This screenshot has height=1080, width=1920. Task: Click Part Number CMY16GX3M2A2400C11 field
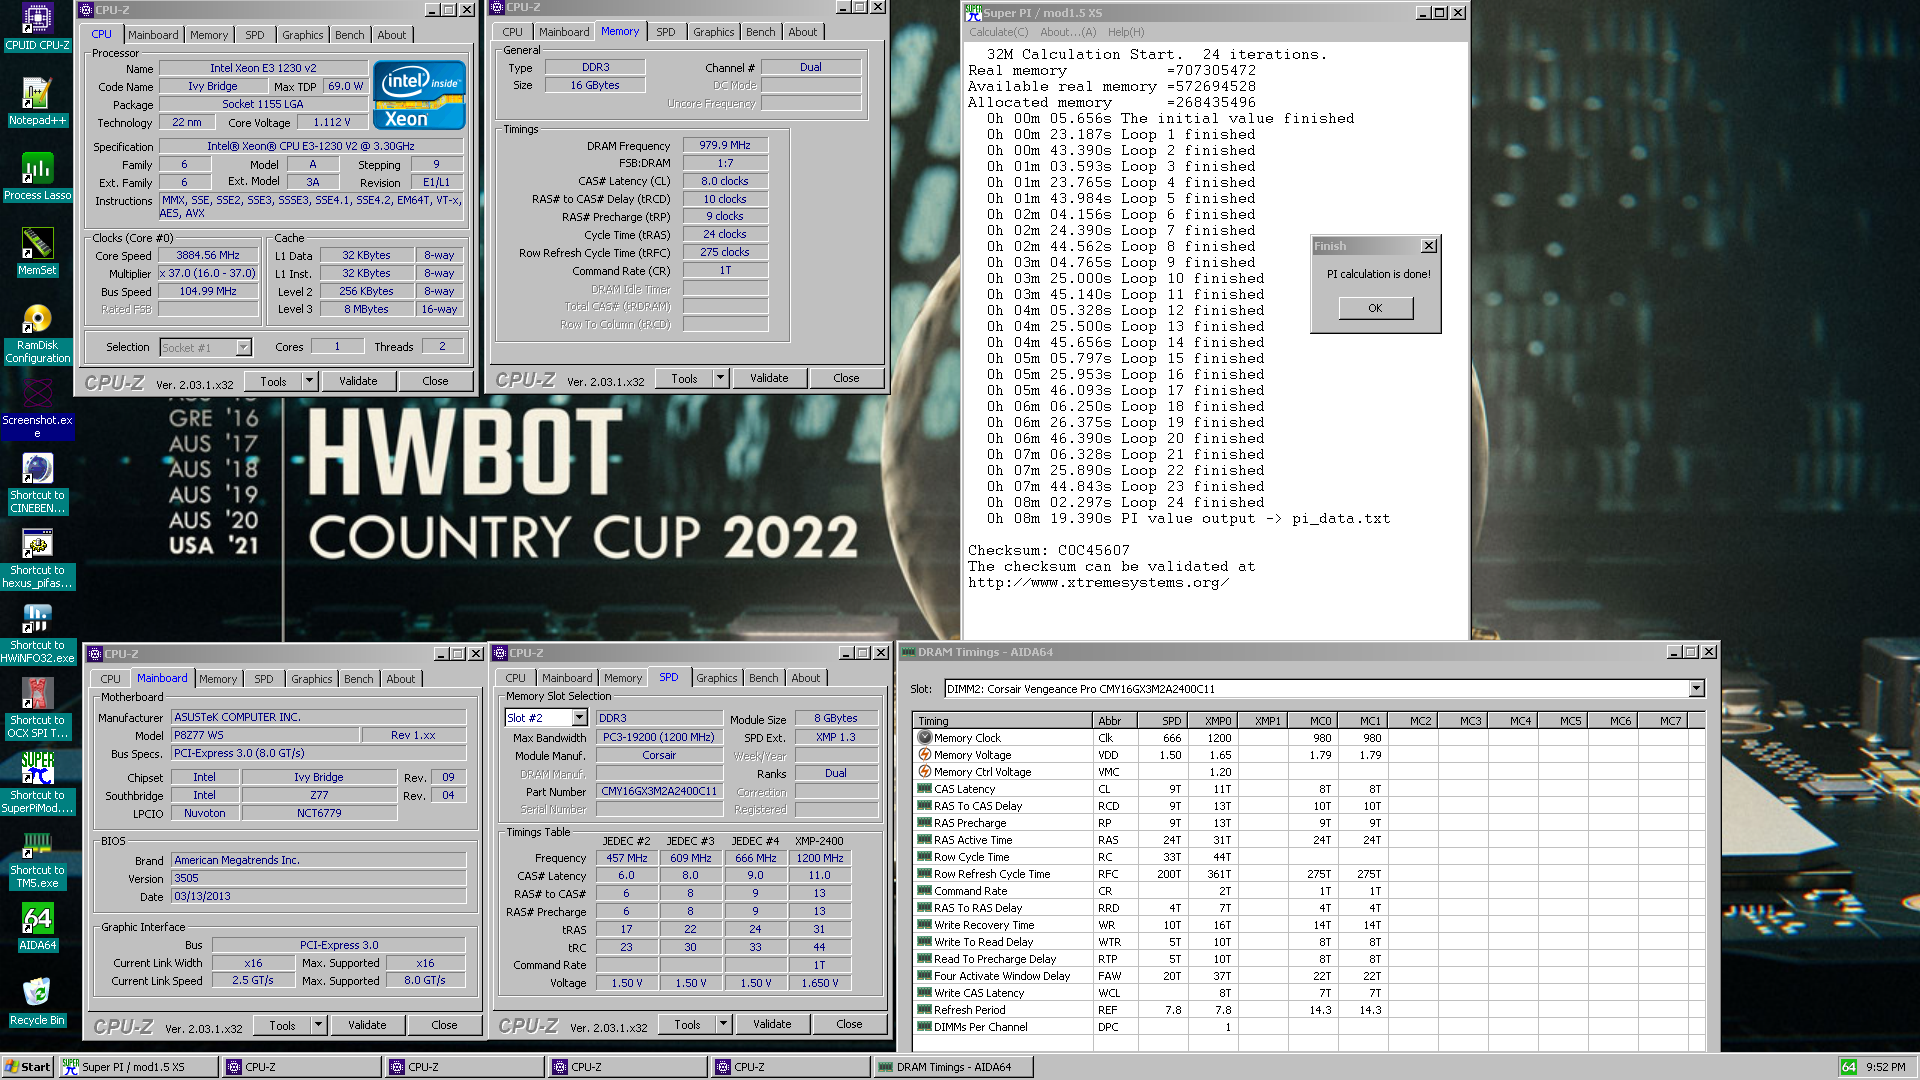(x=659, y=792)
